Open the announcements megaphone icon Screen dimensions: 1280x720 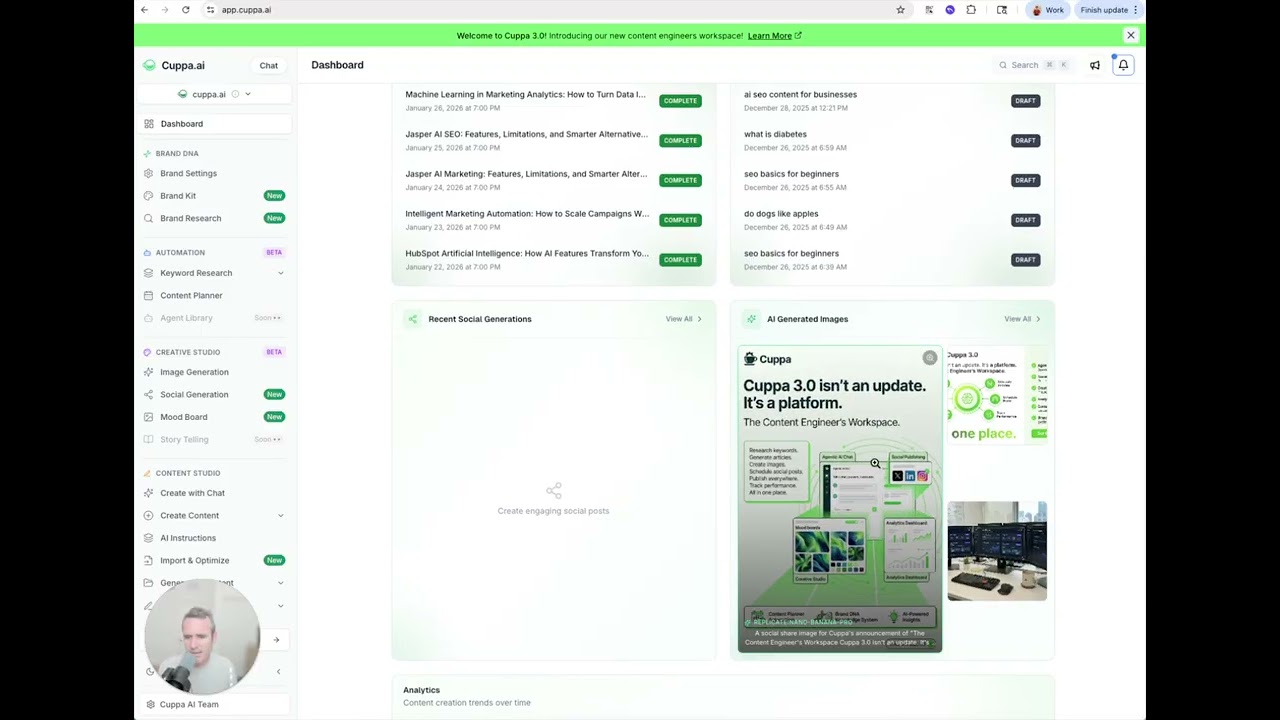[1095, 65]
